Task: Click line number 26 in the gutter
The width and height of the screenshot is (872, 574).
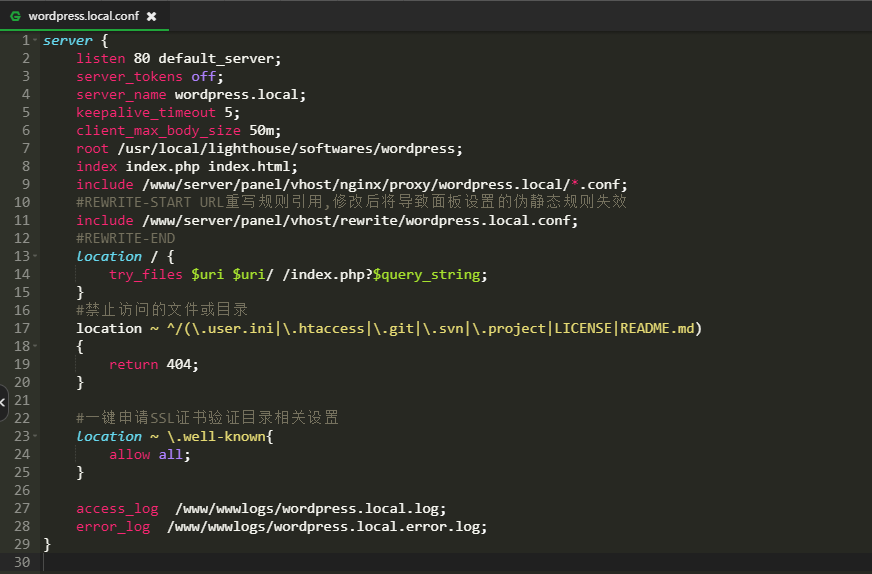Action: [x=22, y=490]
